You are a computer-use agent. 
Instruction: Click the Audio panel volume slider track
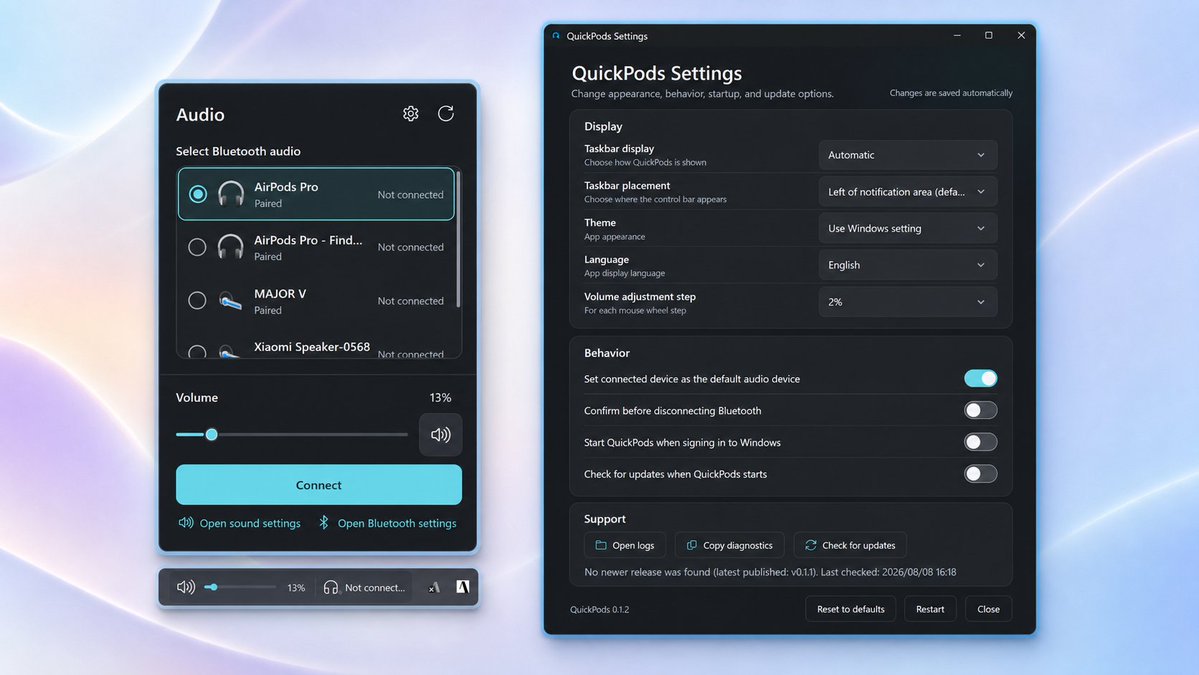[292, 434]
